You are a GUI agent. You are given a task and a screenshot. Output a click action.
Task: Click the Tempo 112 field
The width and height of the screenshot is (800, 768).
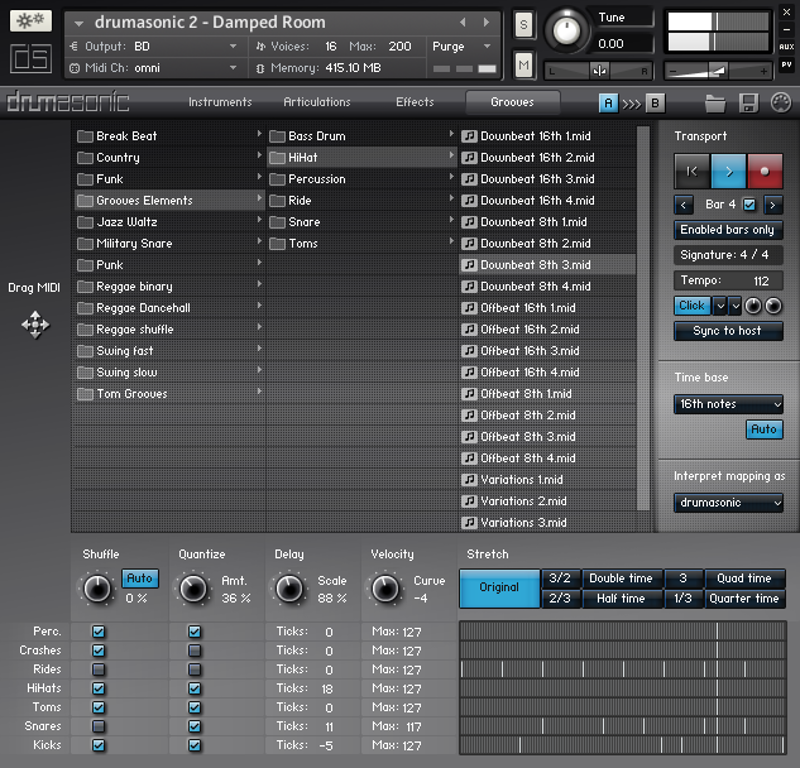[728, 281]
